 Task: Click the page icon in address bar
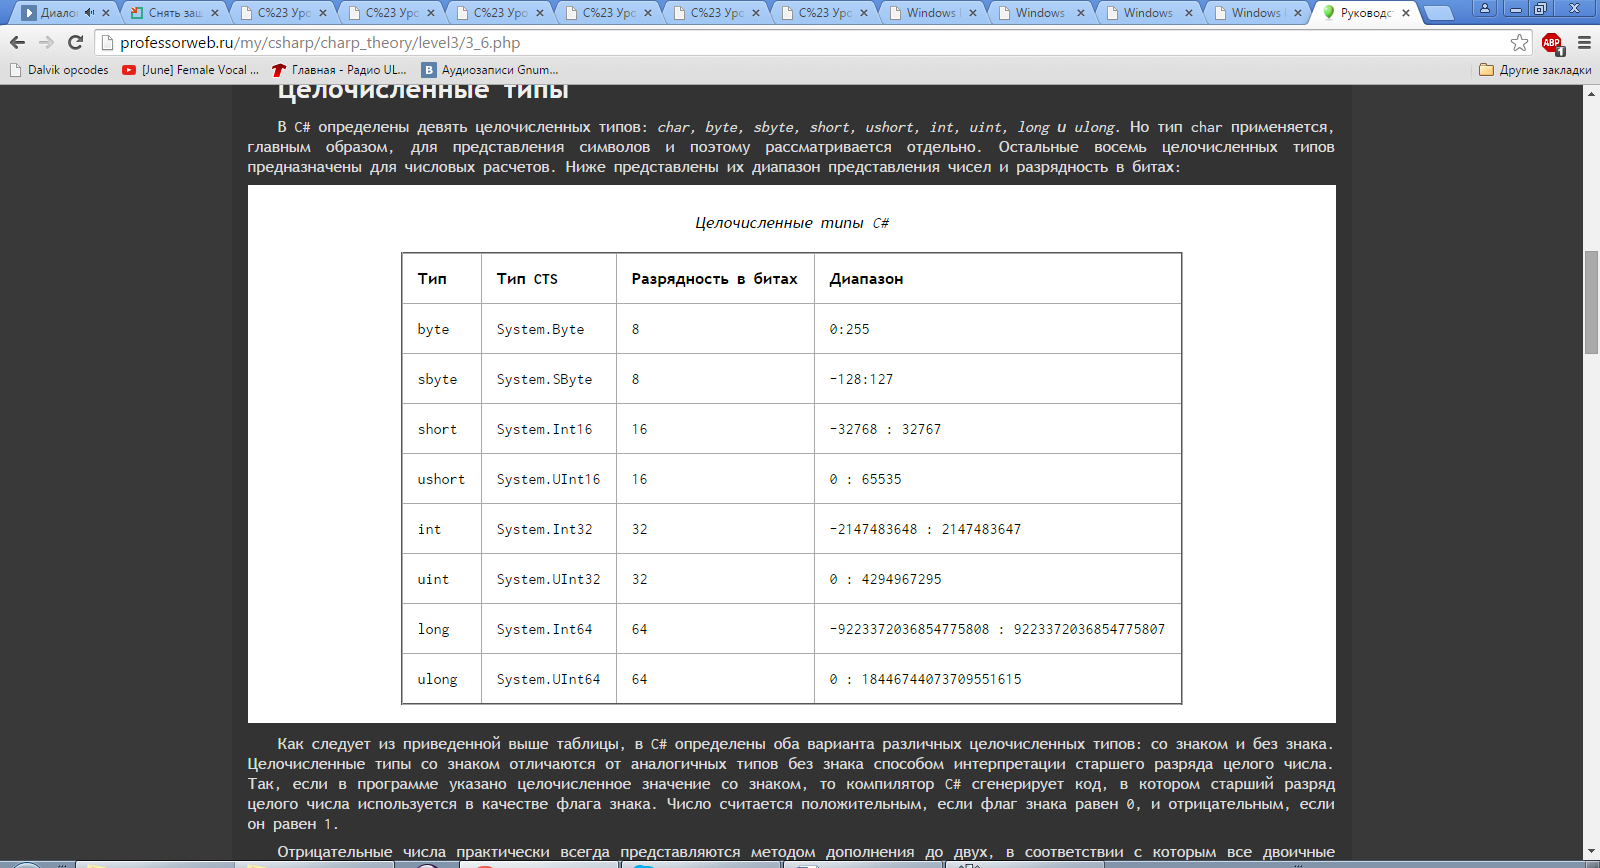tap(107, 43)
